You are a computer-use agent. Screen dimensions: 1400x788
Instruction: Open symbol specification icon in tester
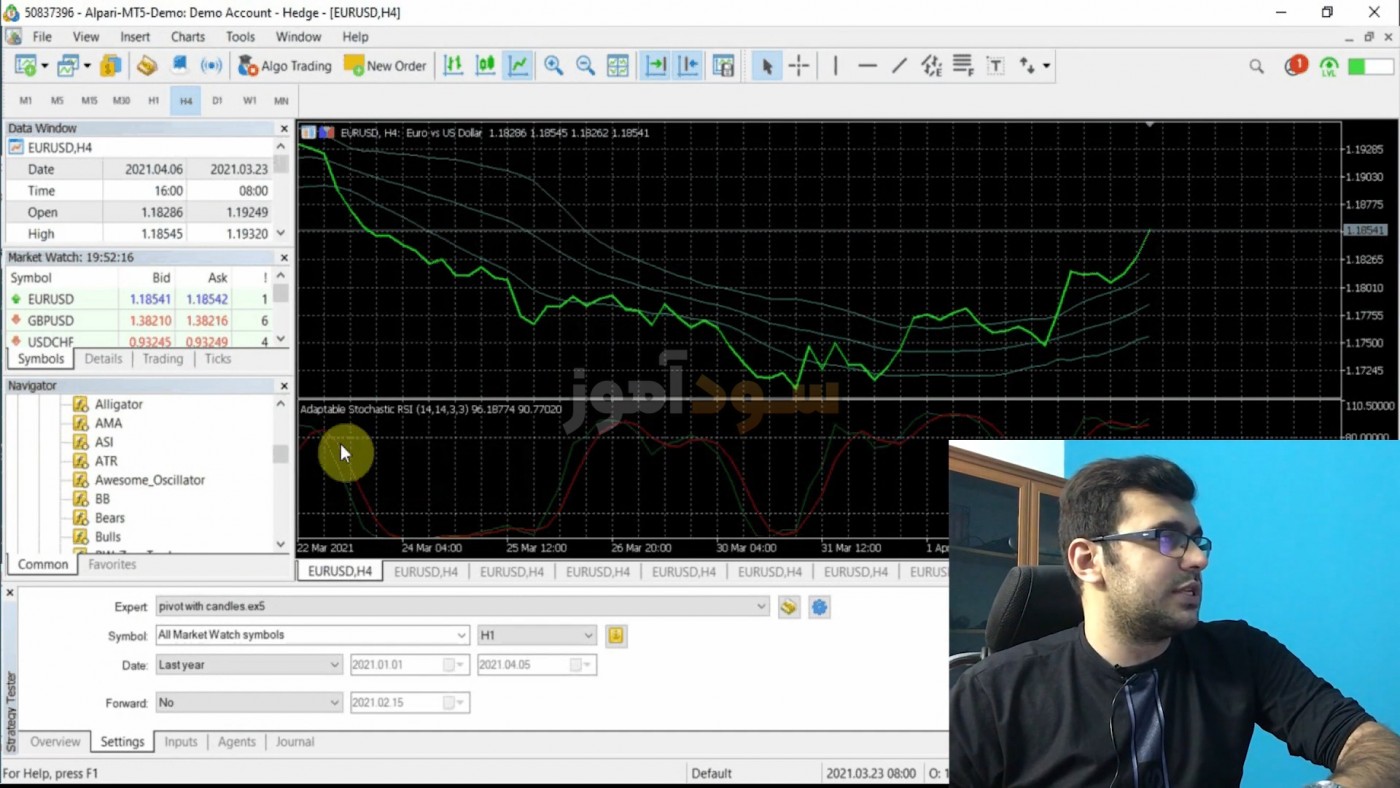pos(616,635)
